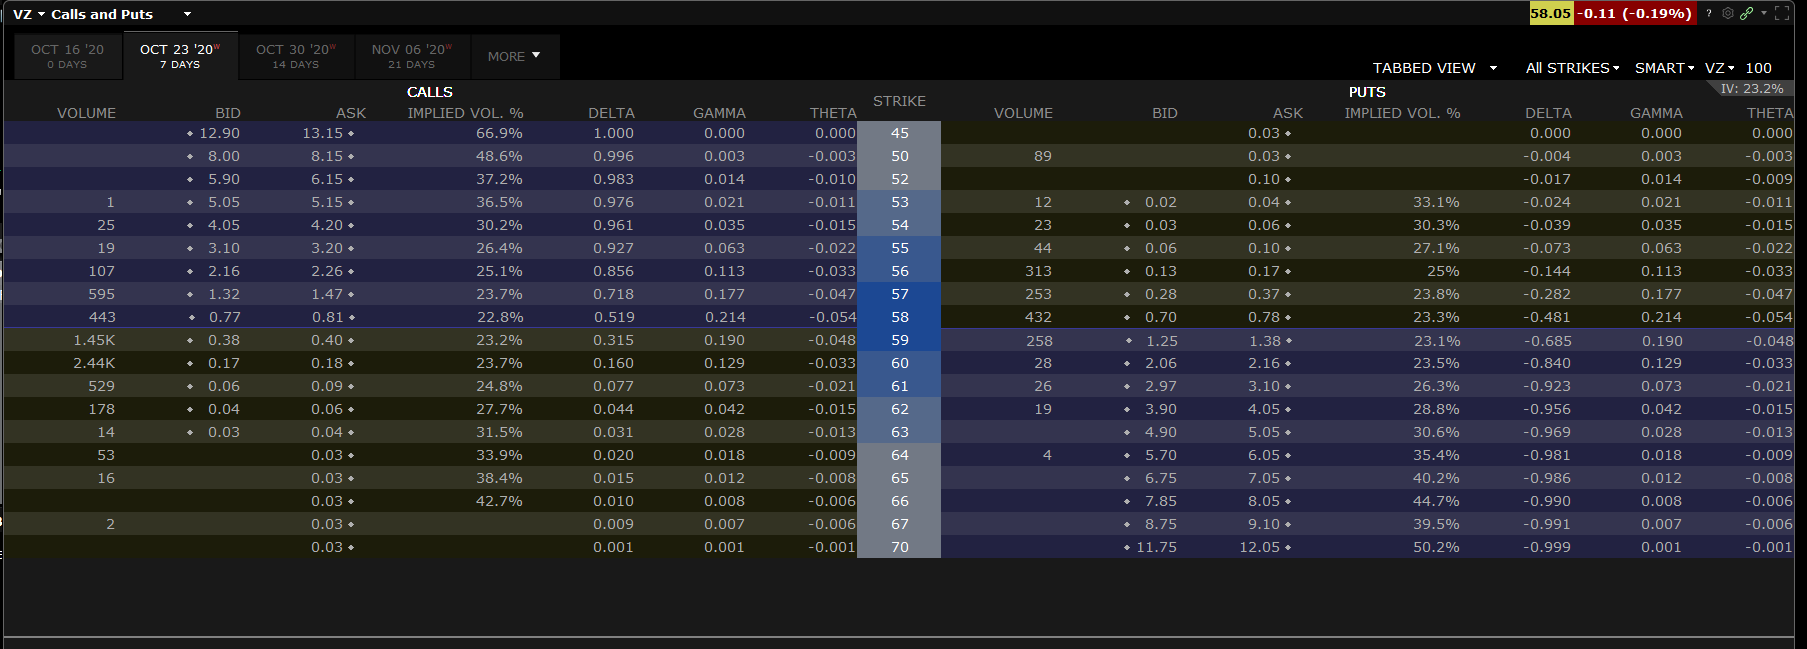Click put ask 2.16 at strike 60
The image size is (1807, 649).
pyautogui.click(x=1264, y=363)
